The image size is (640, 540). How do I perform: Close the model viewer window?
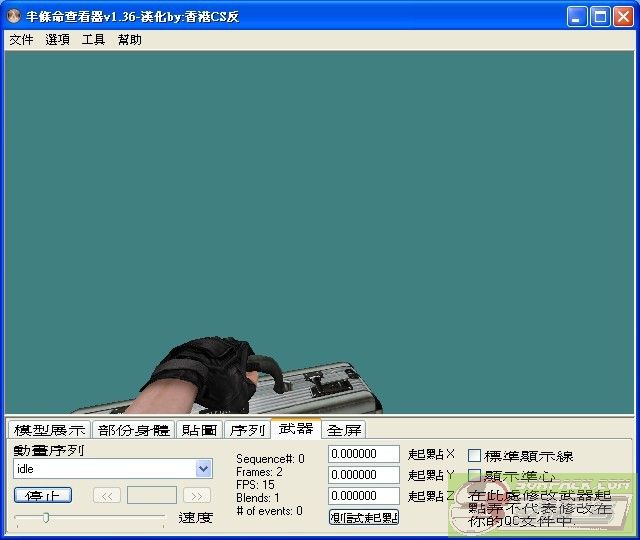coord(623,16)
